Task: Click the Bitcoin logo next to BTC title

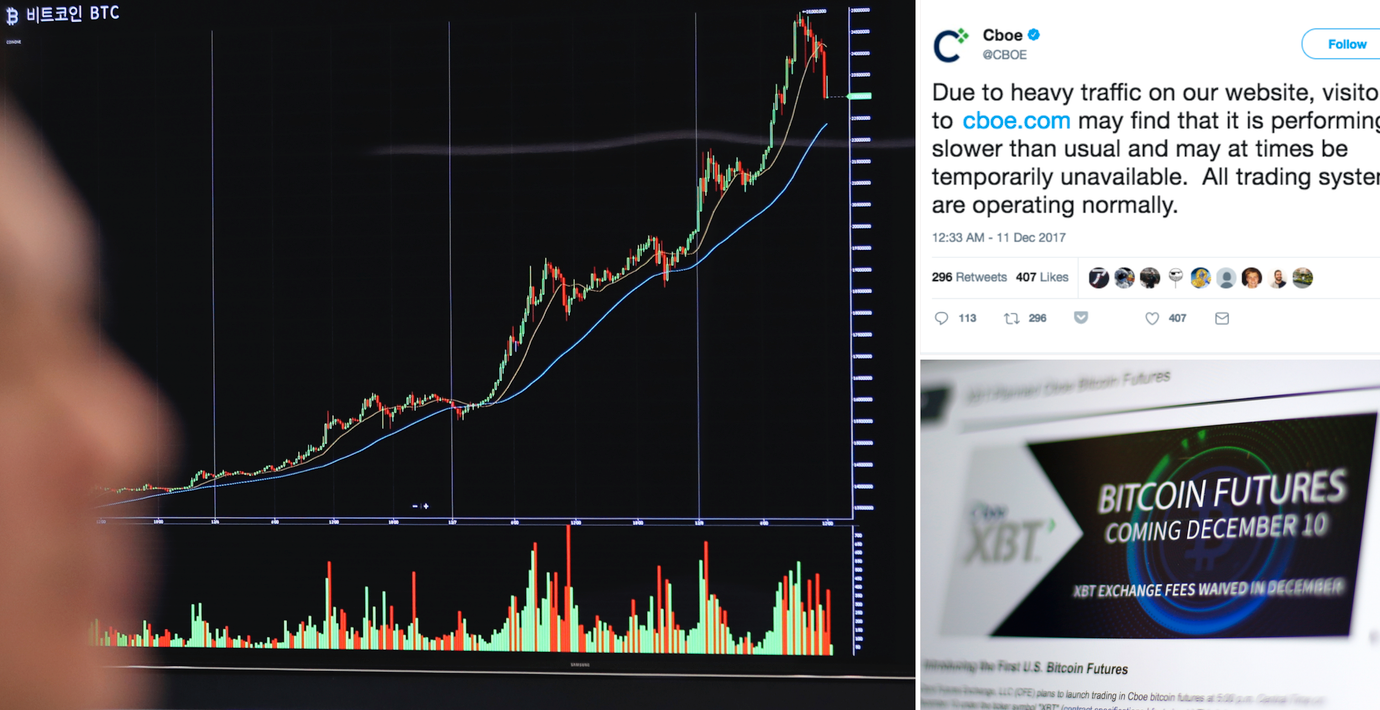Action: point(12,16)
